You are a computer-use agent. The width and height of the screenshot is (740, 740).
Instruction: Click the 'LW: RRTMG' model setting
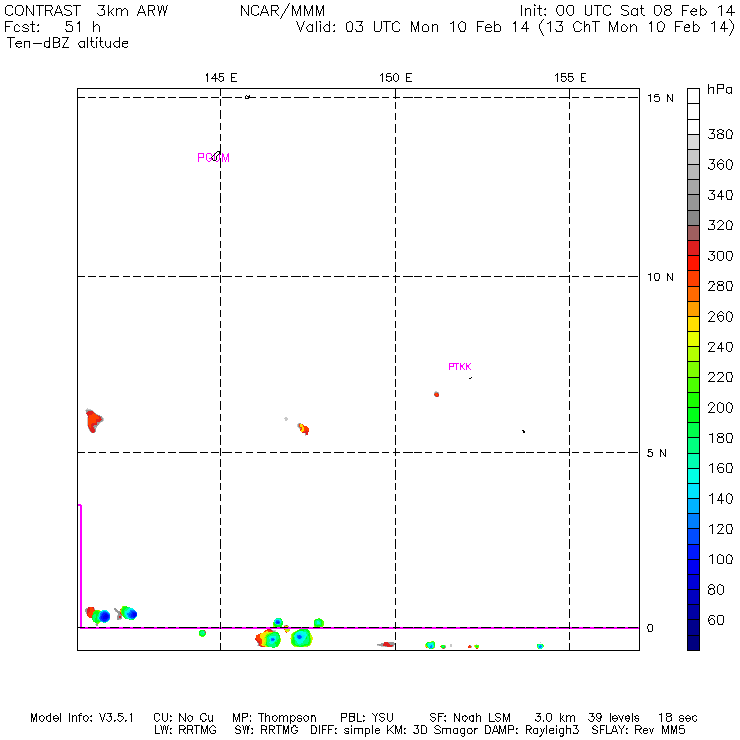click(185, 731)
